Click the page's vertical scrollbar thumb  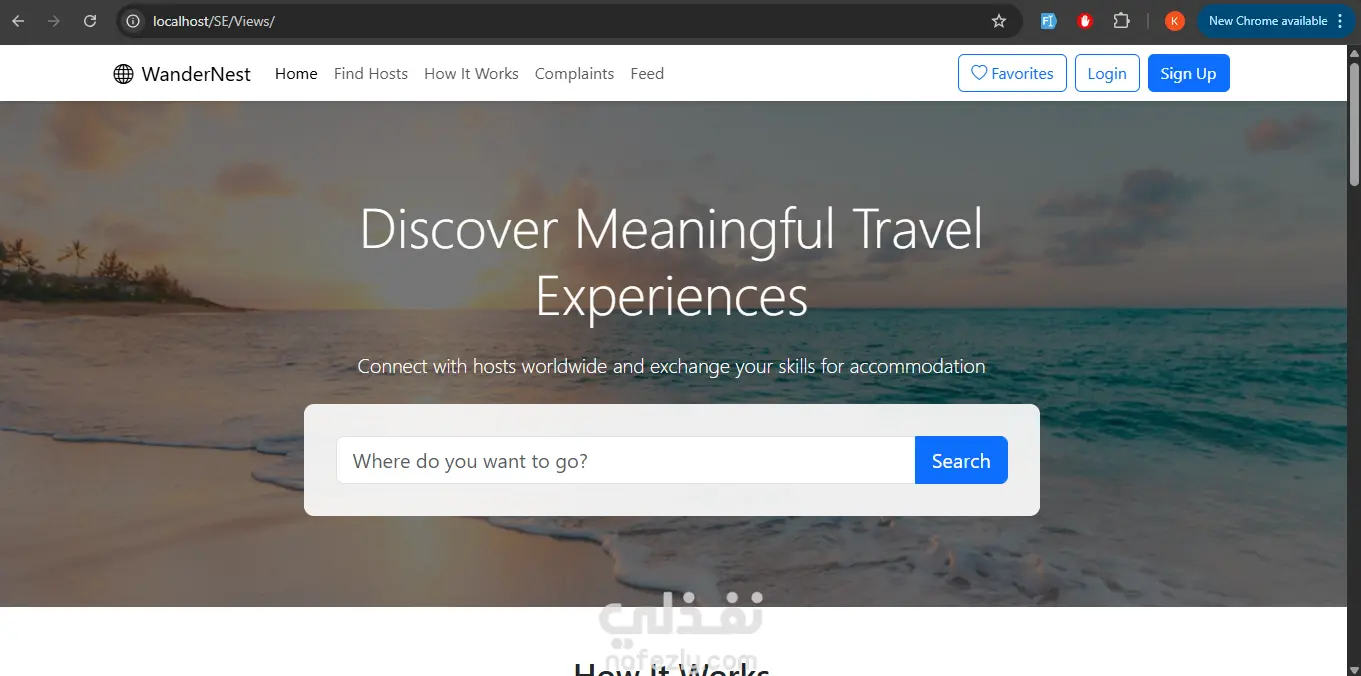1354,123
